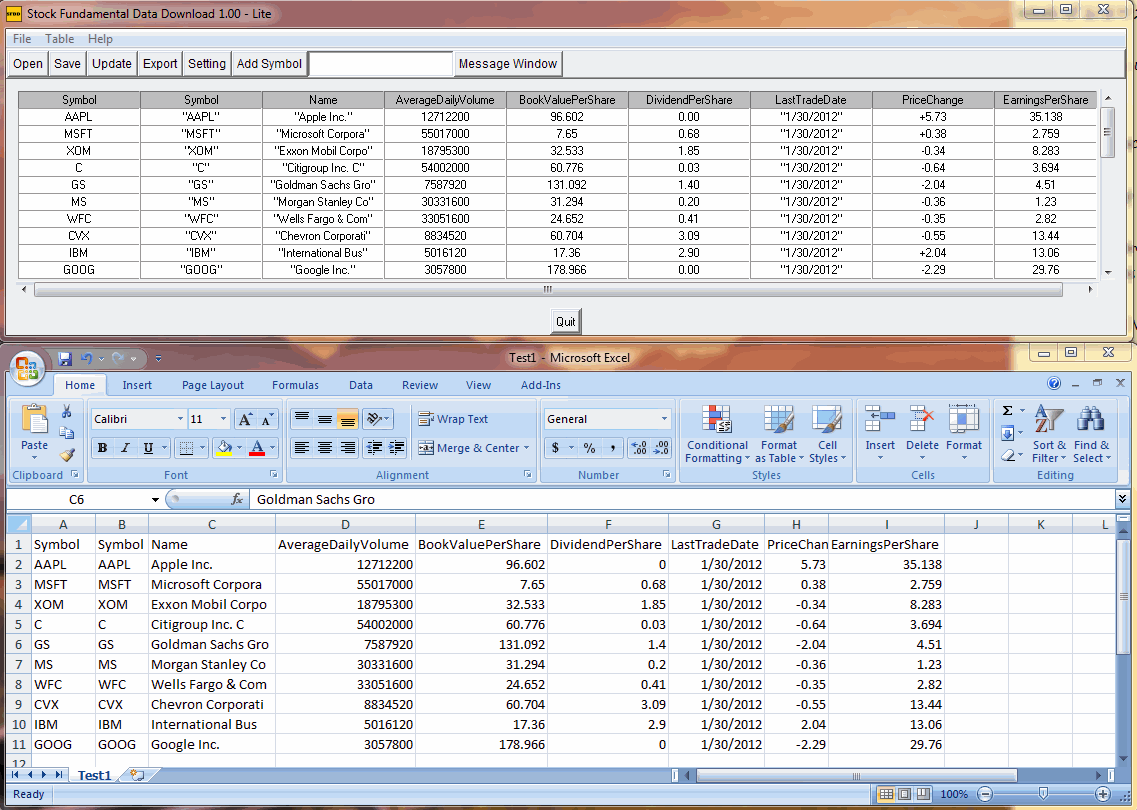Click the zoom slider handle in status bar
This screenshot has height=810, width=1137.
[x=1043, y=794]
